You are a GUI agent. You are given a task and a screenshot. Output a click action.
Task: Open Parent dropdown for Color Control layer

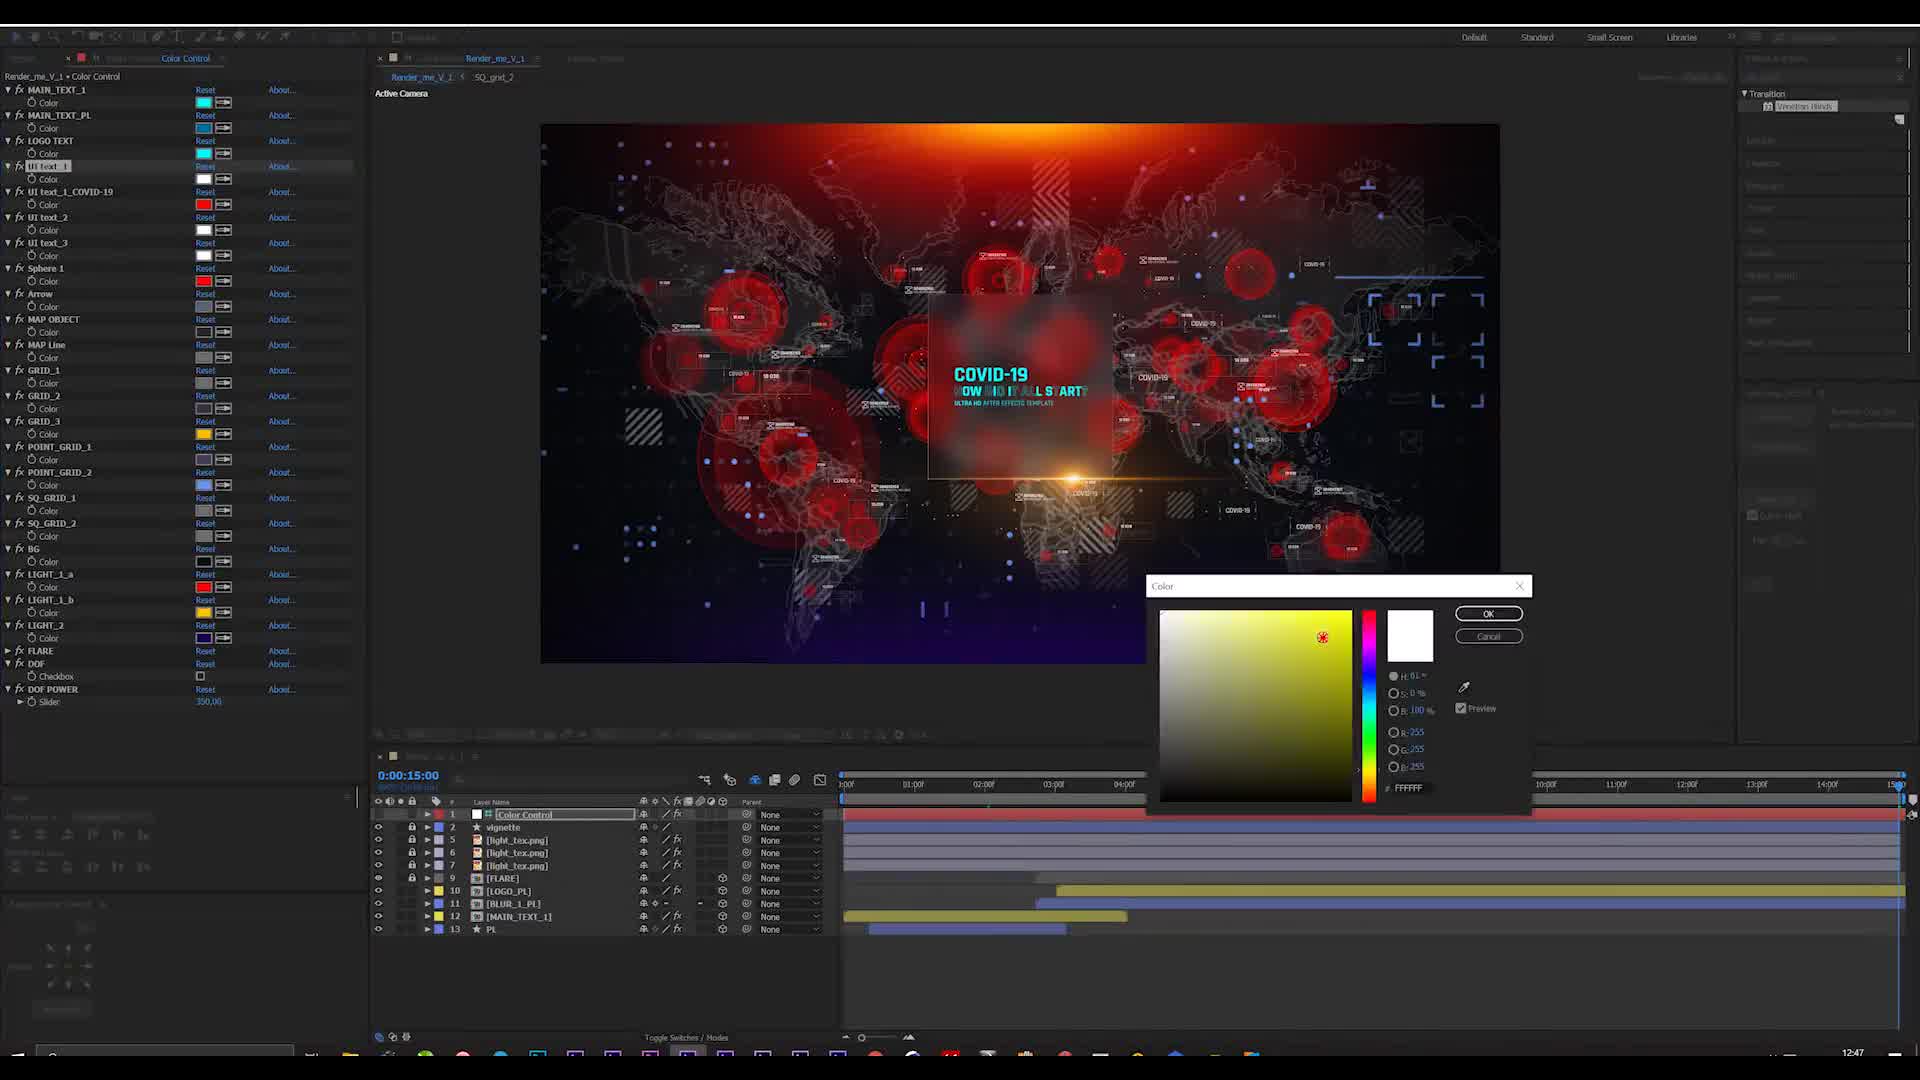(x=789, y=814)
